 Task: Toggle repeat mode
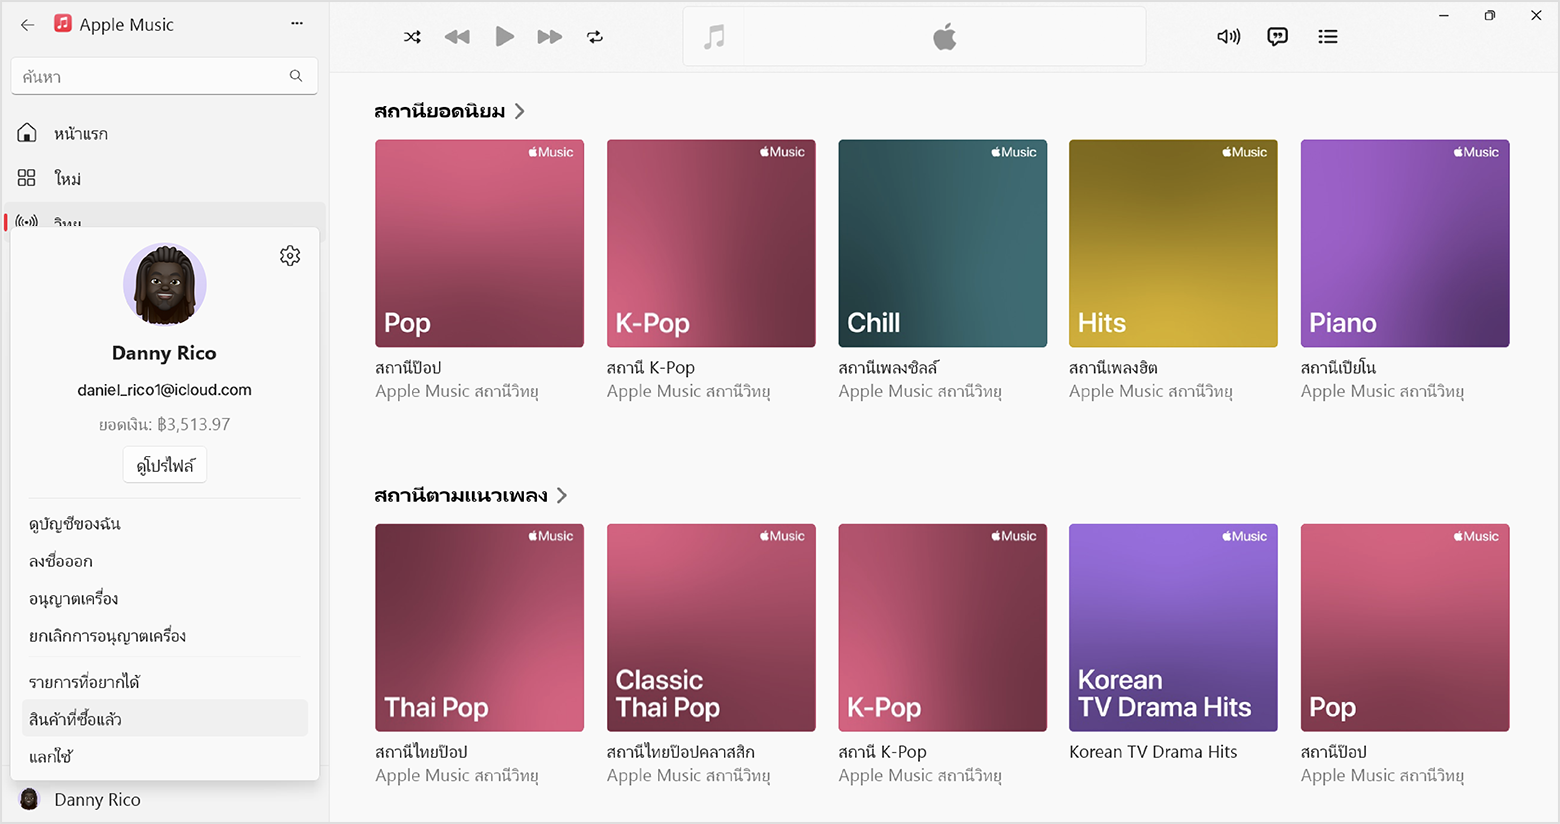click(x=595, y=37)
